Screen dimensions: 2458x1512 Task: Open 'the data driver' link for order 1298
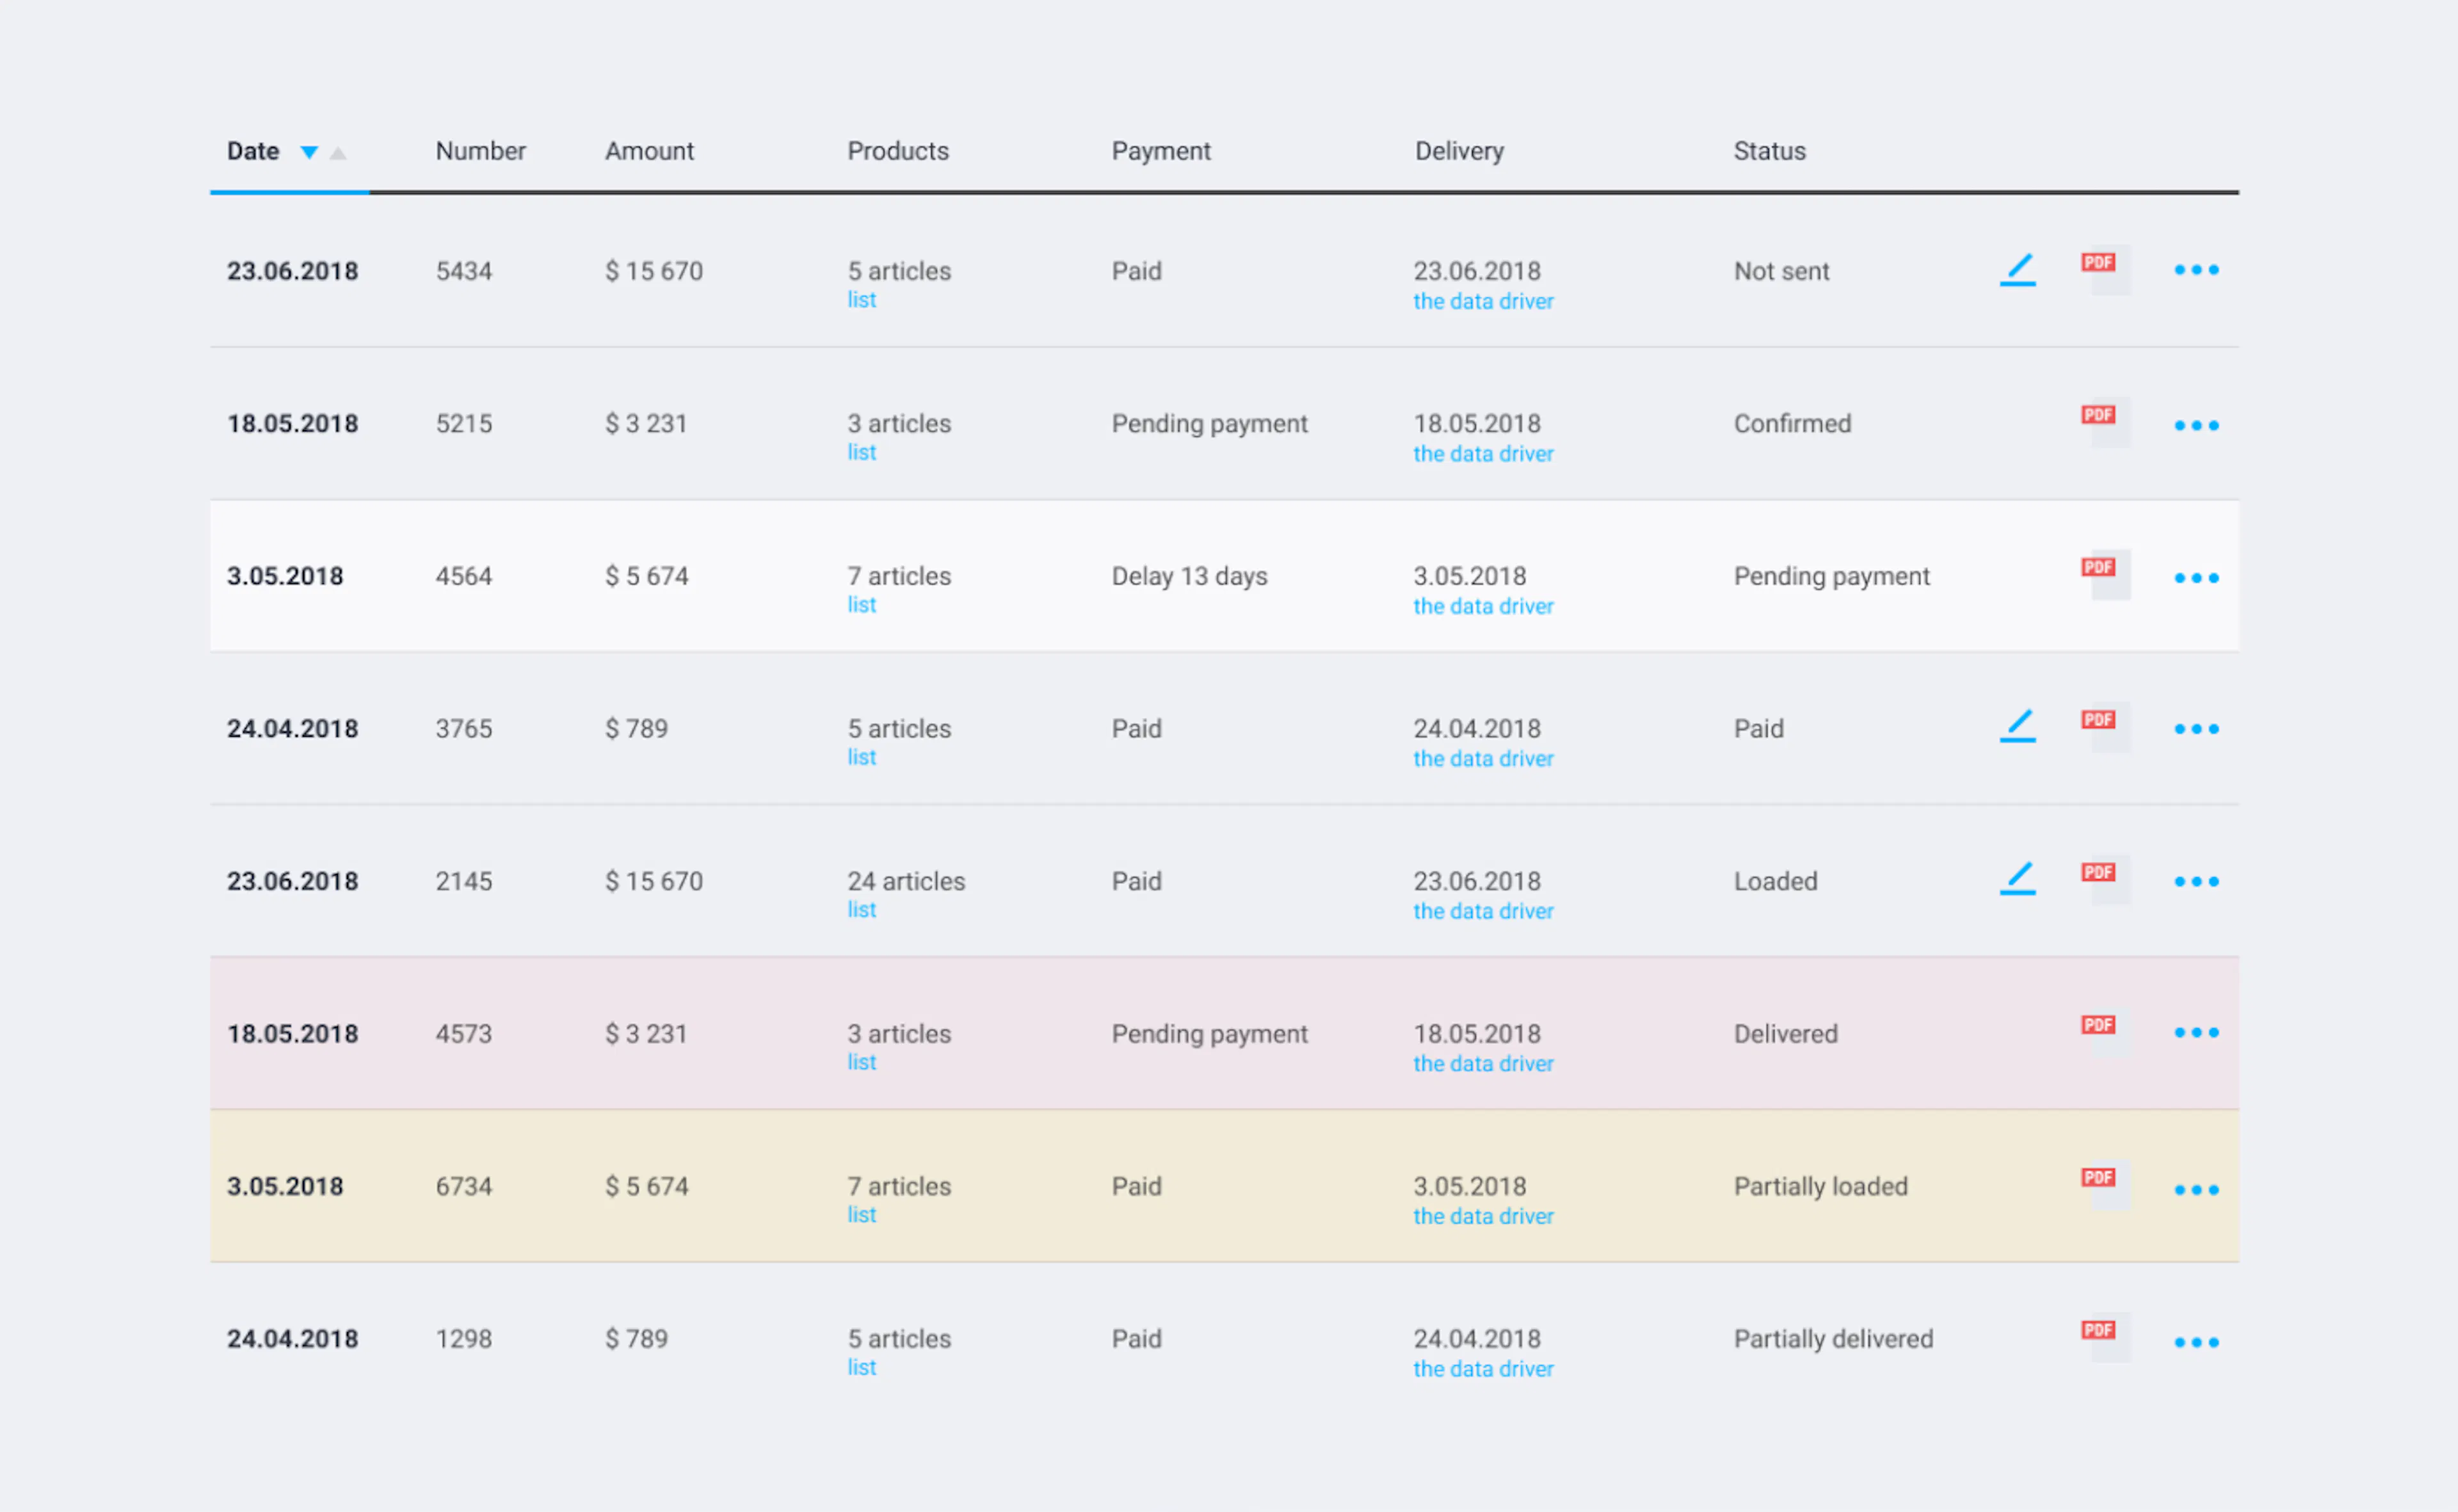tap(1483, 1369)
